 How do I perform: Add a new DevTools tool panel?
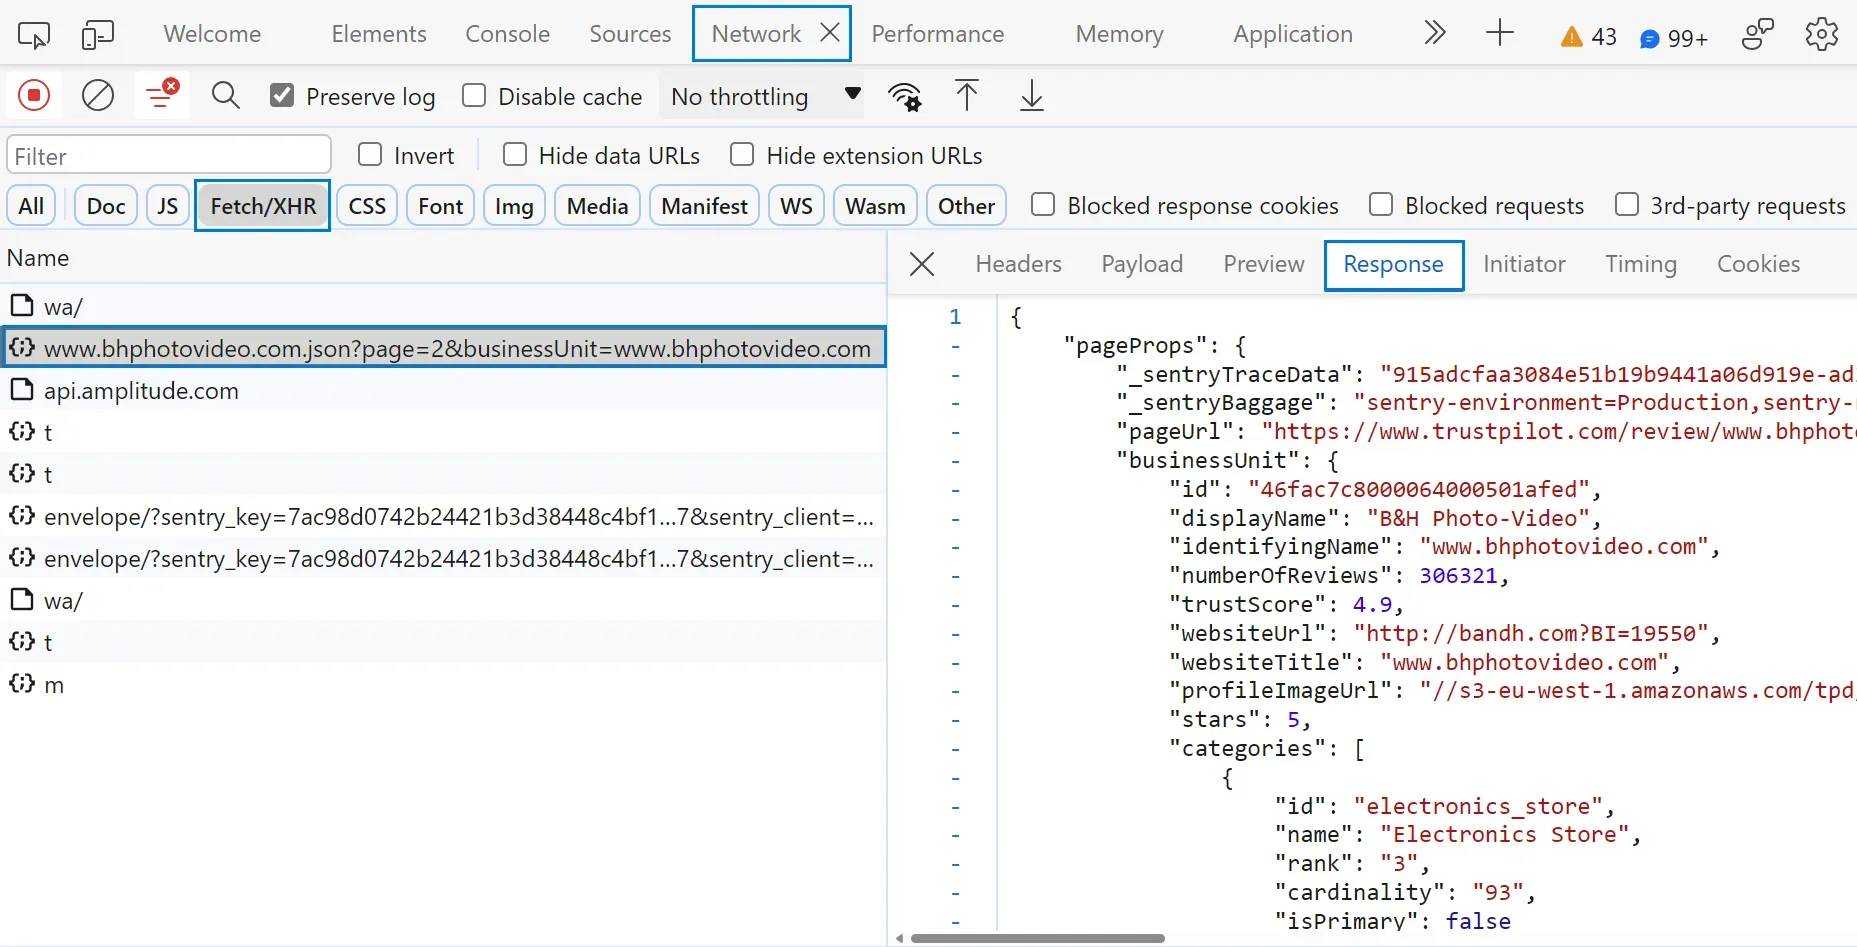[1499, 32]
